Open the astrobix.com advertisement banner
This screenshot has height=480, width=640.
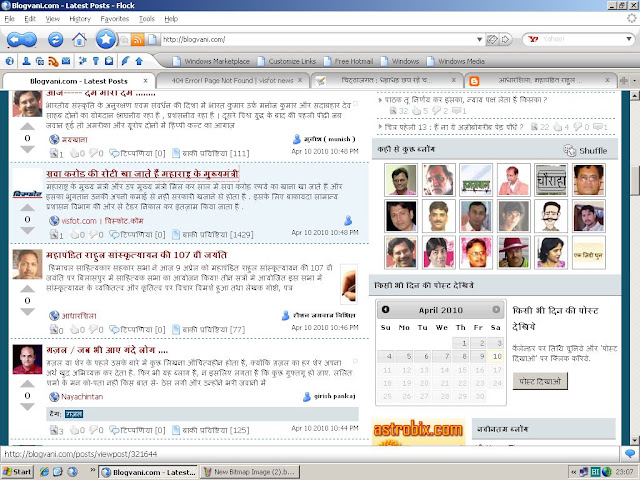pyautogui.click(x=418, y=432)
